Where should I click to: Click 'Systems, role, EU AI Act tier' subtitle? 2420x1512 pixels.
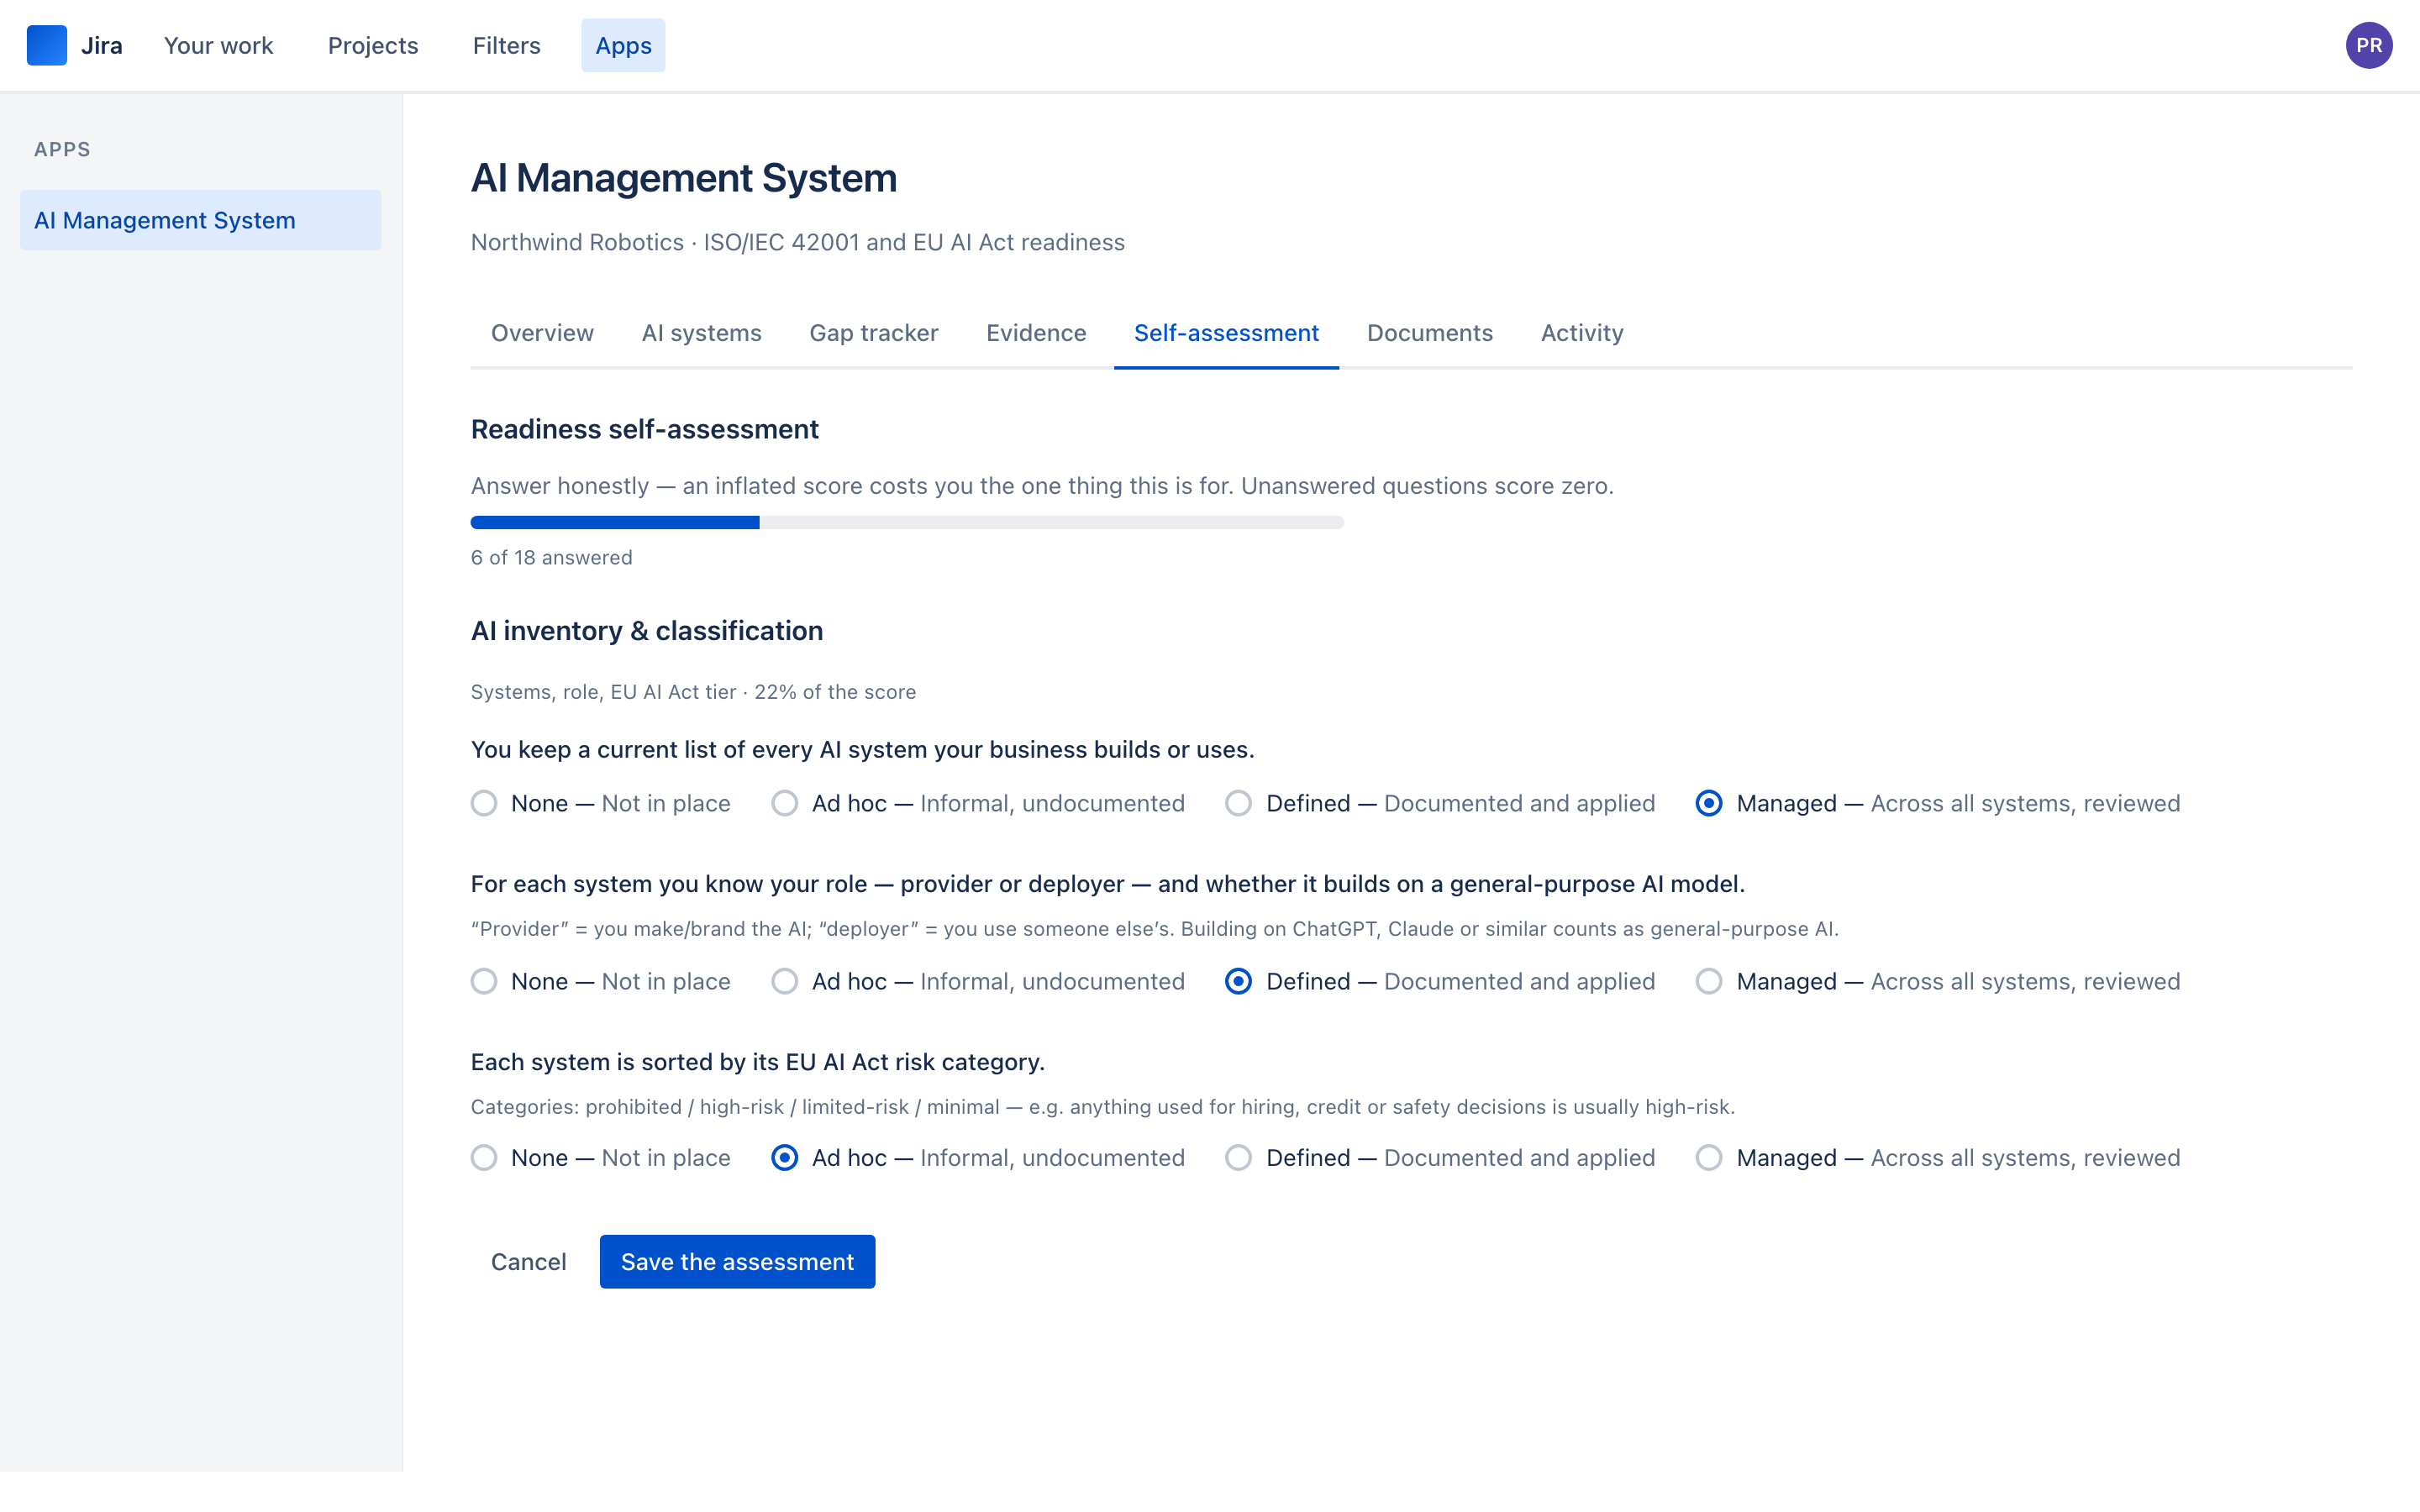(603, 692)
